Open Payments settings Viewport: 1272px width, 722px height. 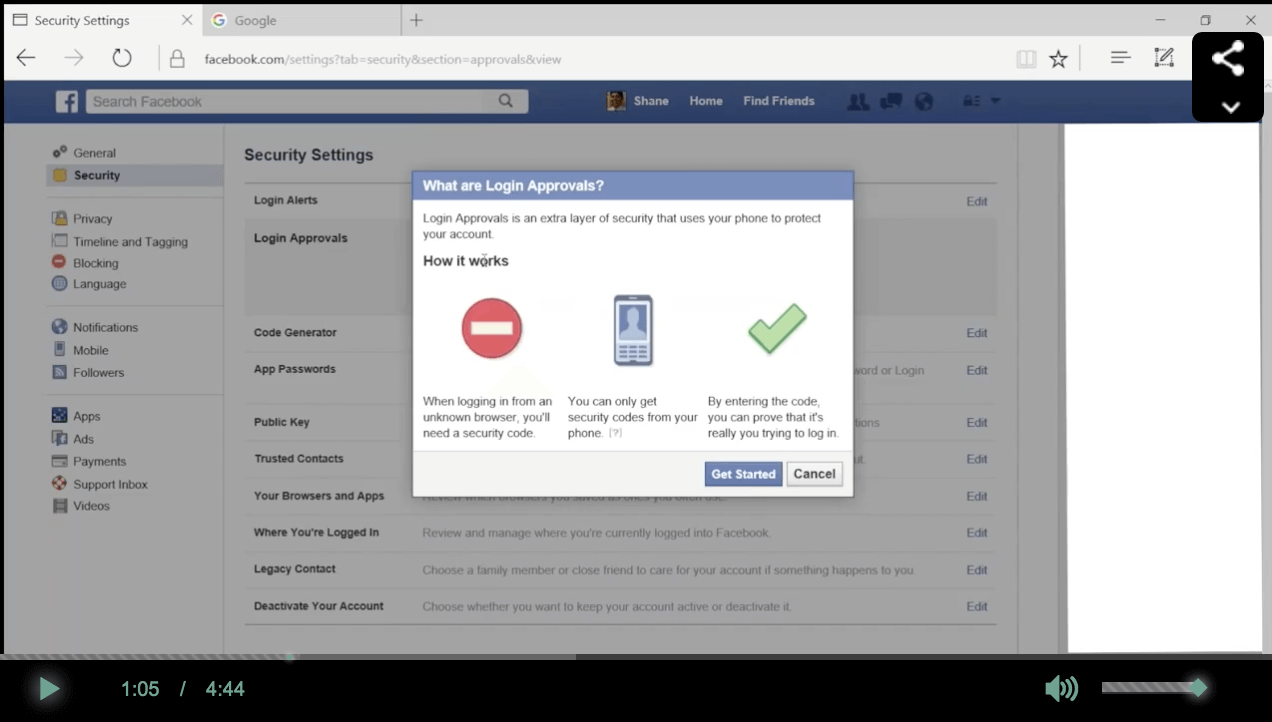[x=99, y=462]
